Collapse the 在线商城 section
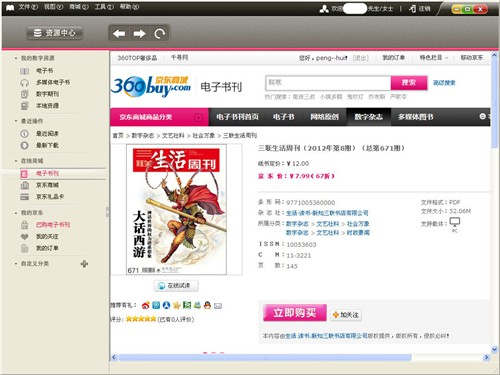 tap(16, 161)
